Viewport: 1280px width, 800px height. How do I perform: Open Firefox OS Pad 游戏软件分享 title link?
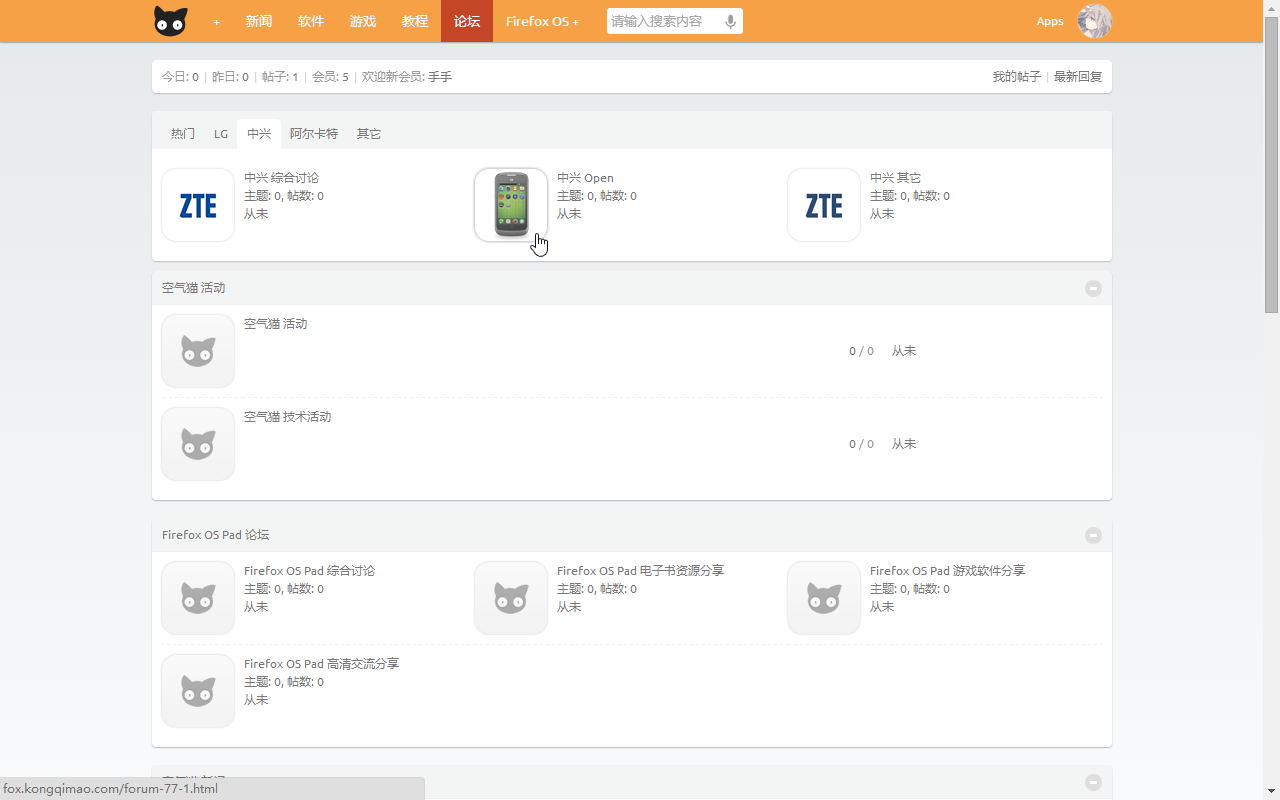(x=947, y=571)
